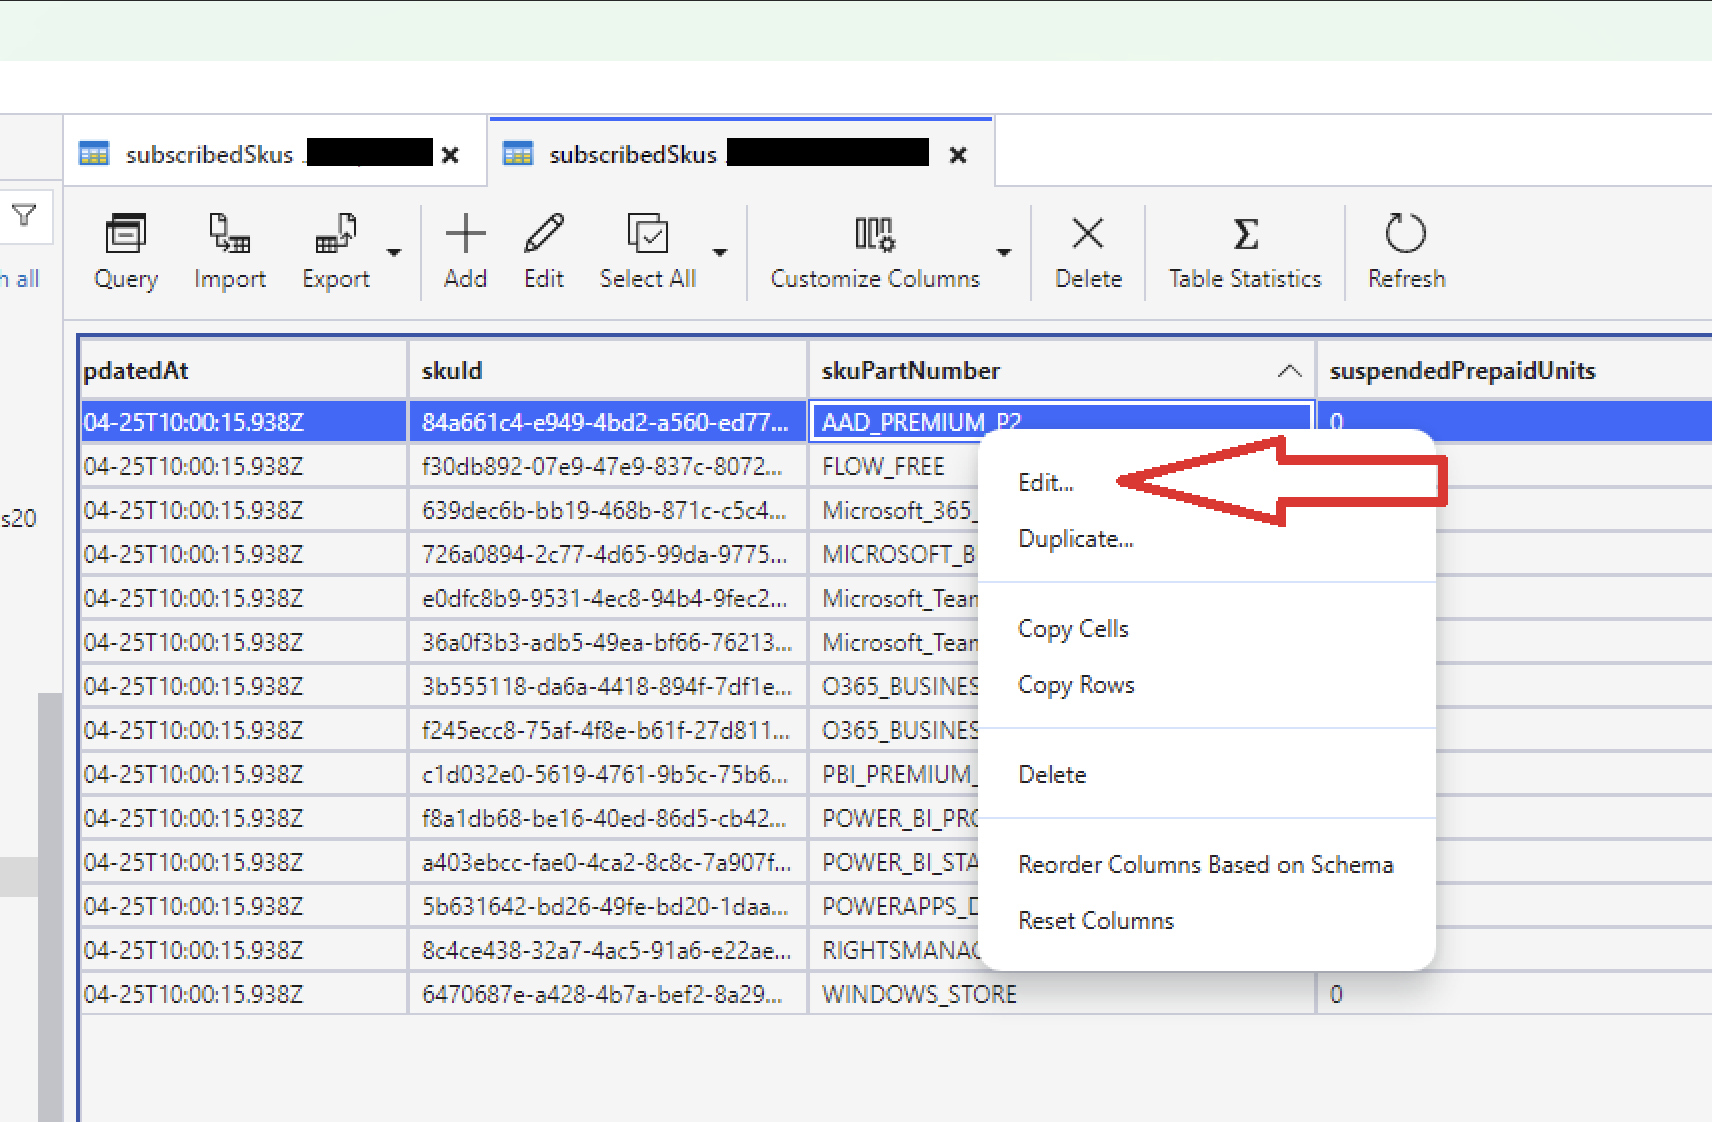Open the Select All dropdown arrow

click(x=720, y=252)
